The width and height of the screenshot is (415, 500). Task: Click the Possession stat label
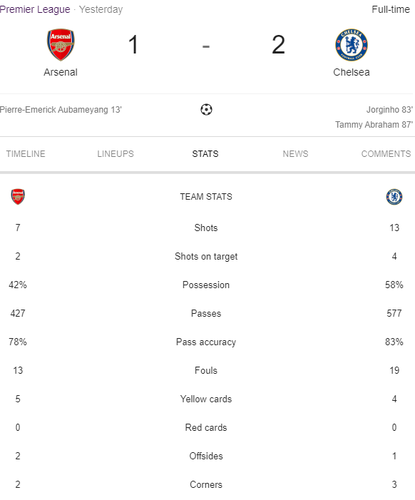click(206, 285)
